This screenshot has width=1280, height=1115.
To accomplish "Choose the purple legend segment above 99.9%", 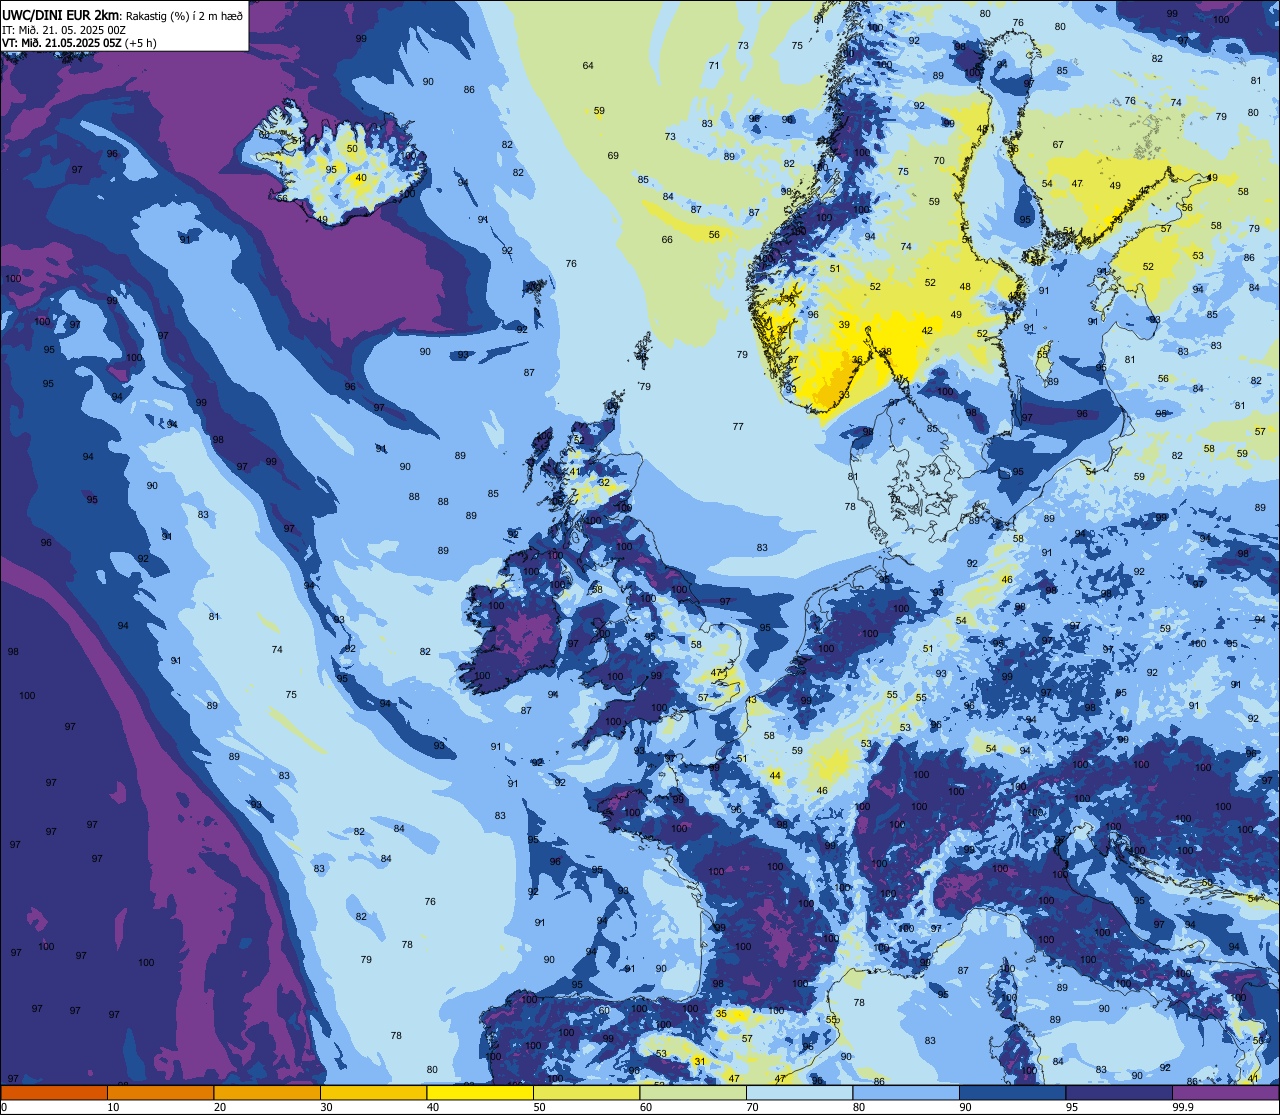I will (x=1226, y=1093).
